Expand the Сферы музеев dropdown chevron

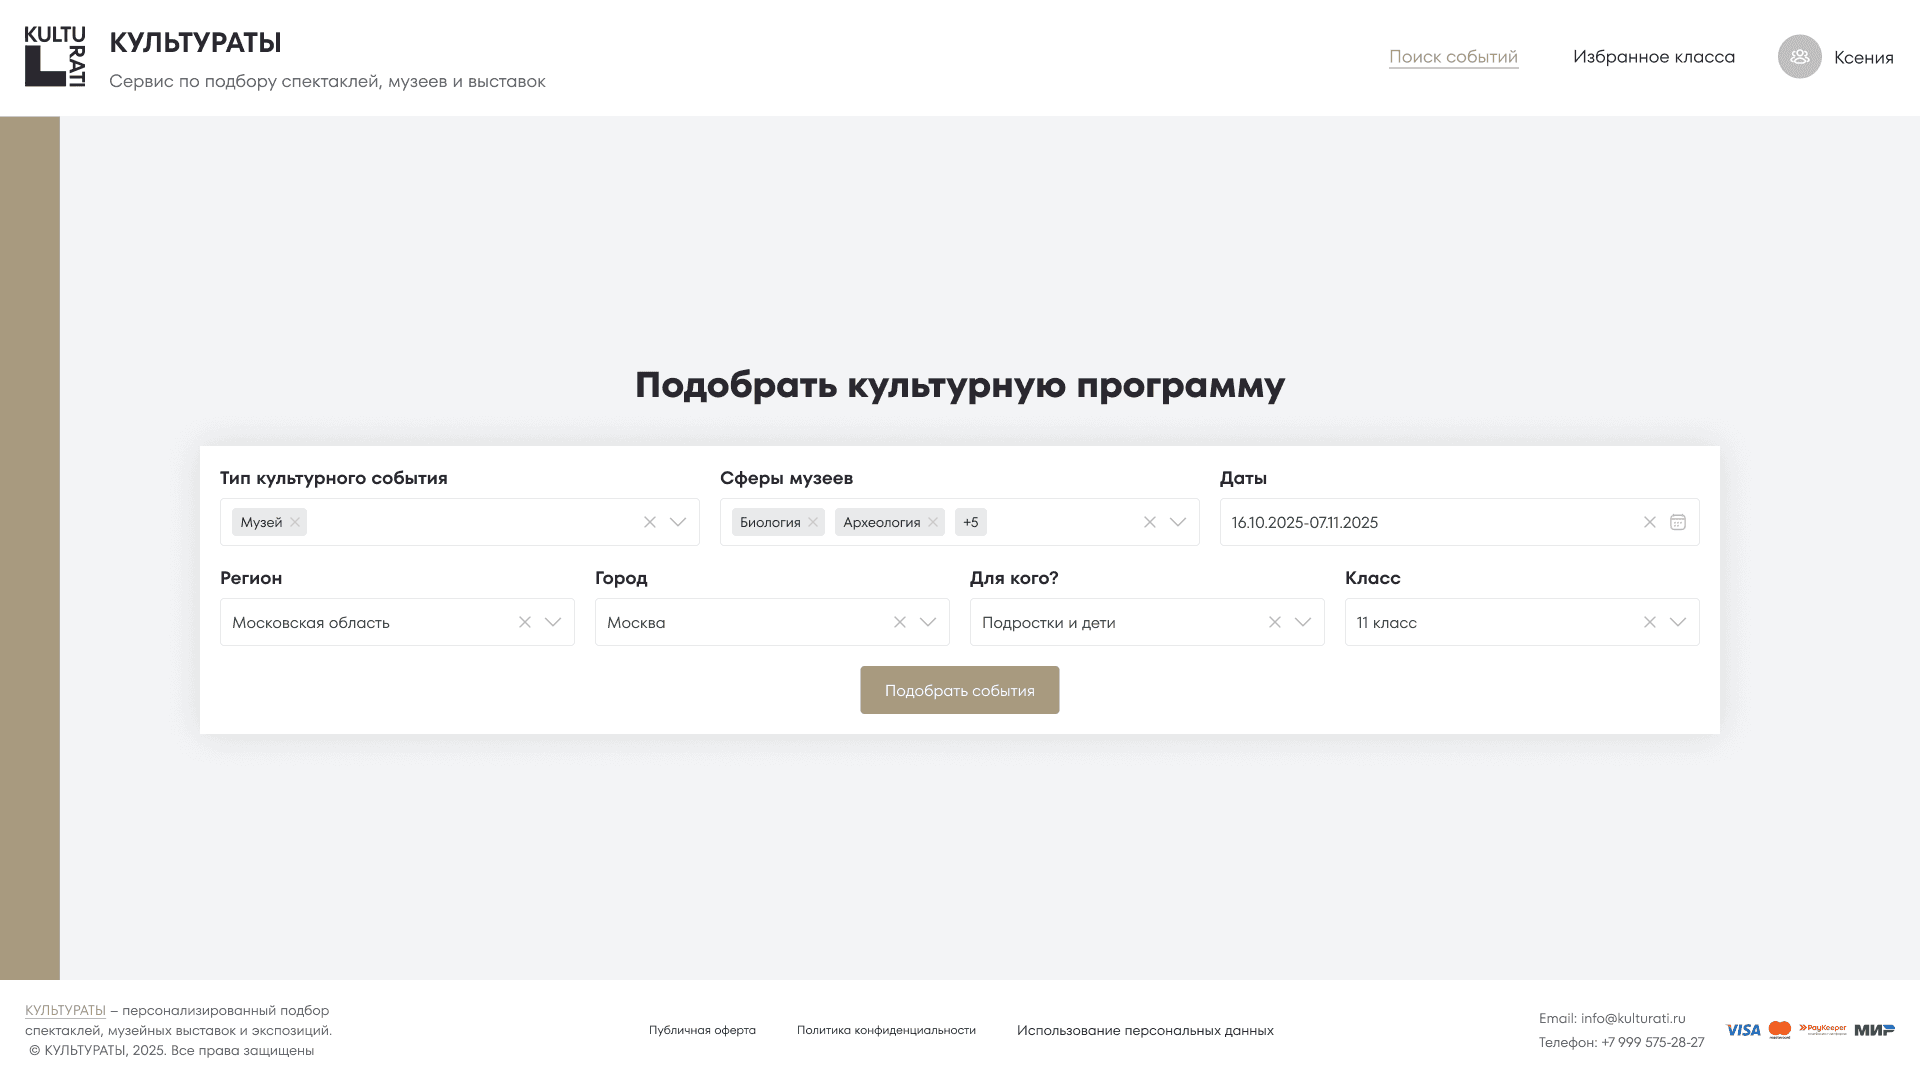click(1178, 522)
